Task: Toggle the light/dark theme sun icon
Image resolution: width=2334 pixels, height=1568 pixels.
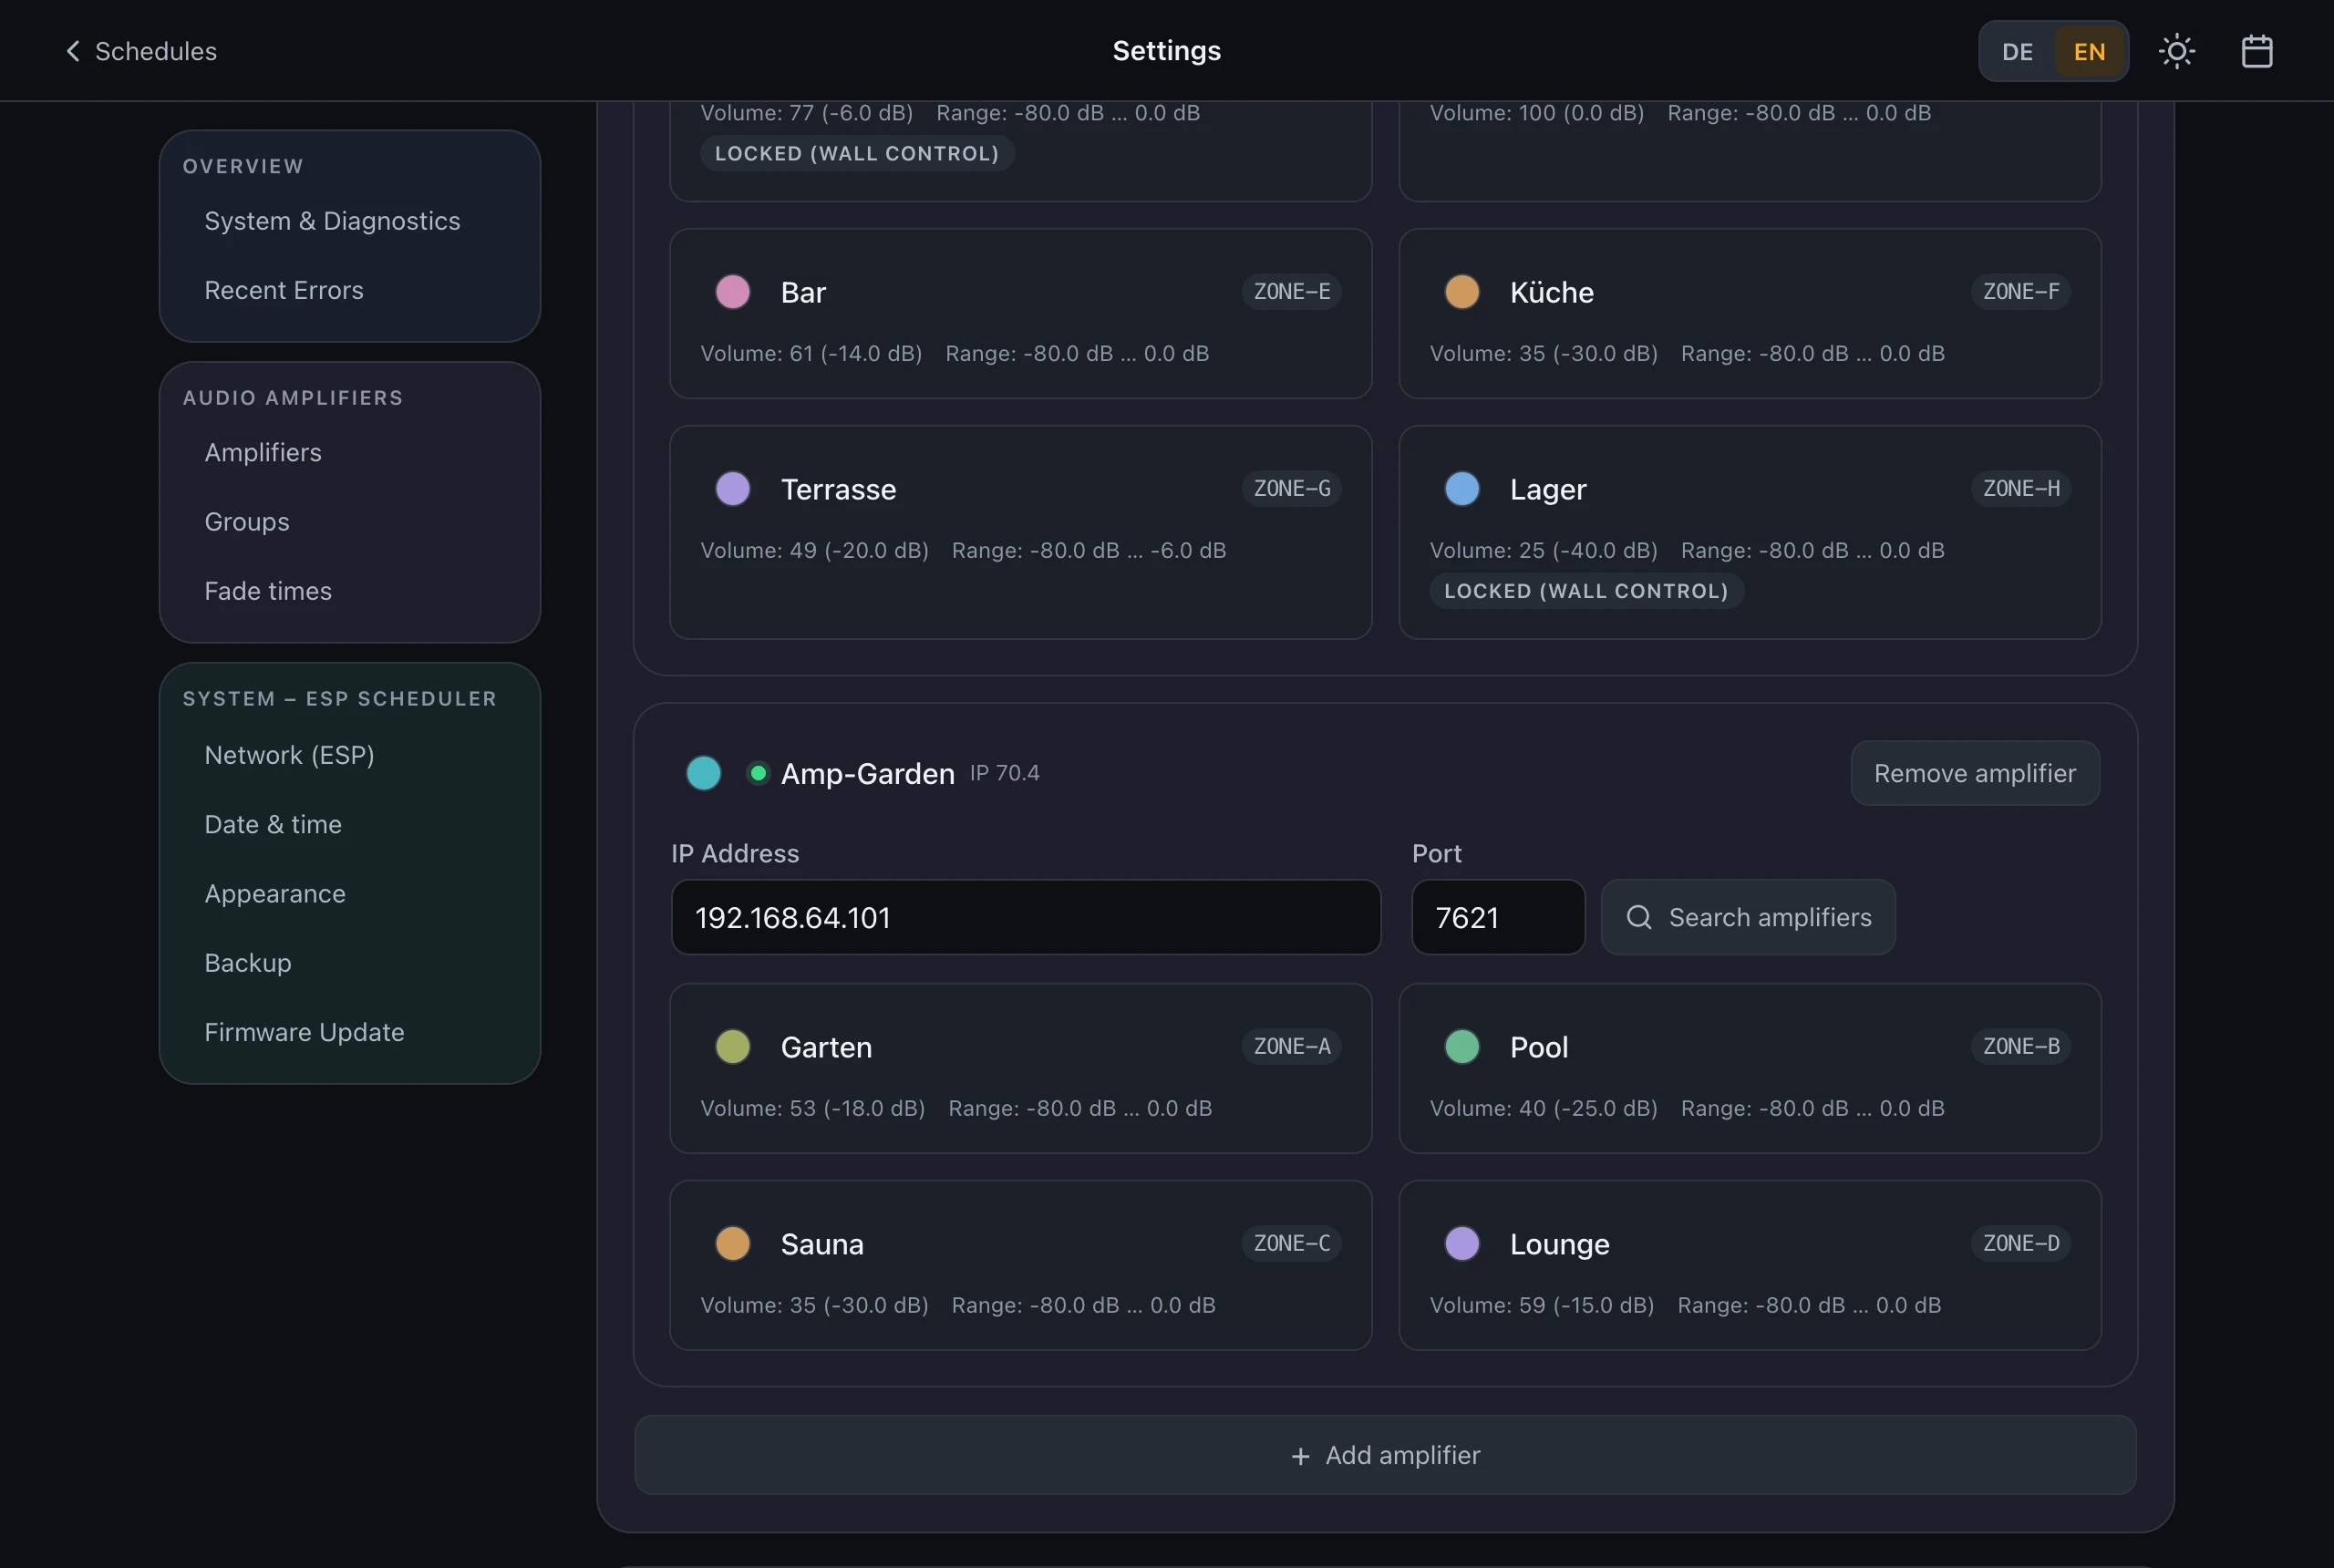Action: coord(2176,51)
